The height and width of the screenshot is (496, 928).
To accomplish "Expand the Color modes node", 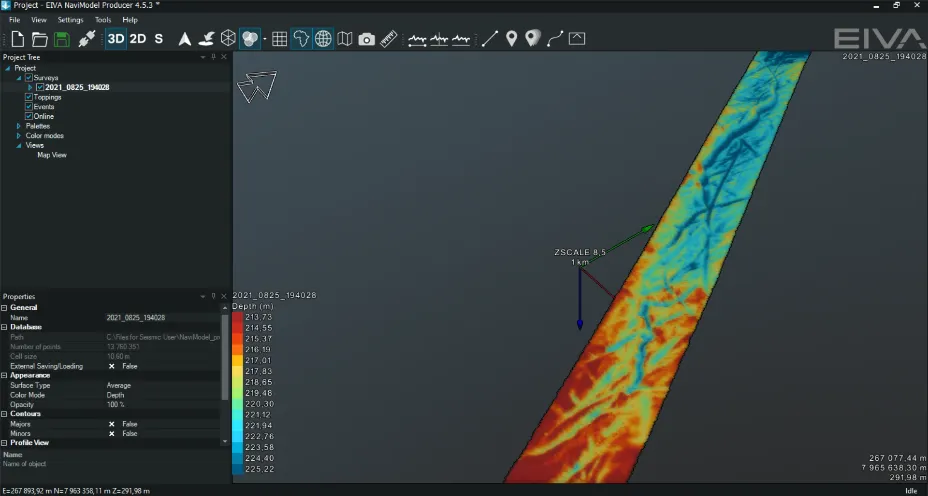I will tap(19, 136).
